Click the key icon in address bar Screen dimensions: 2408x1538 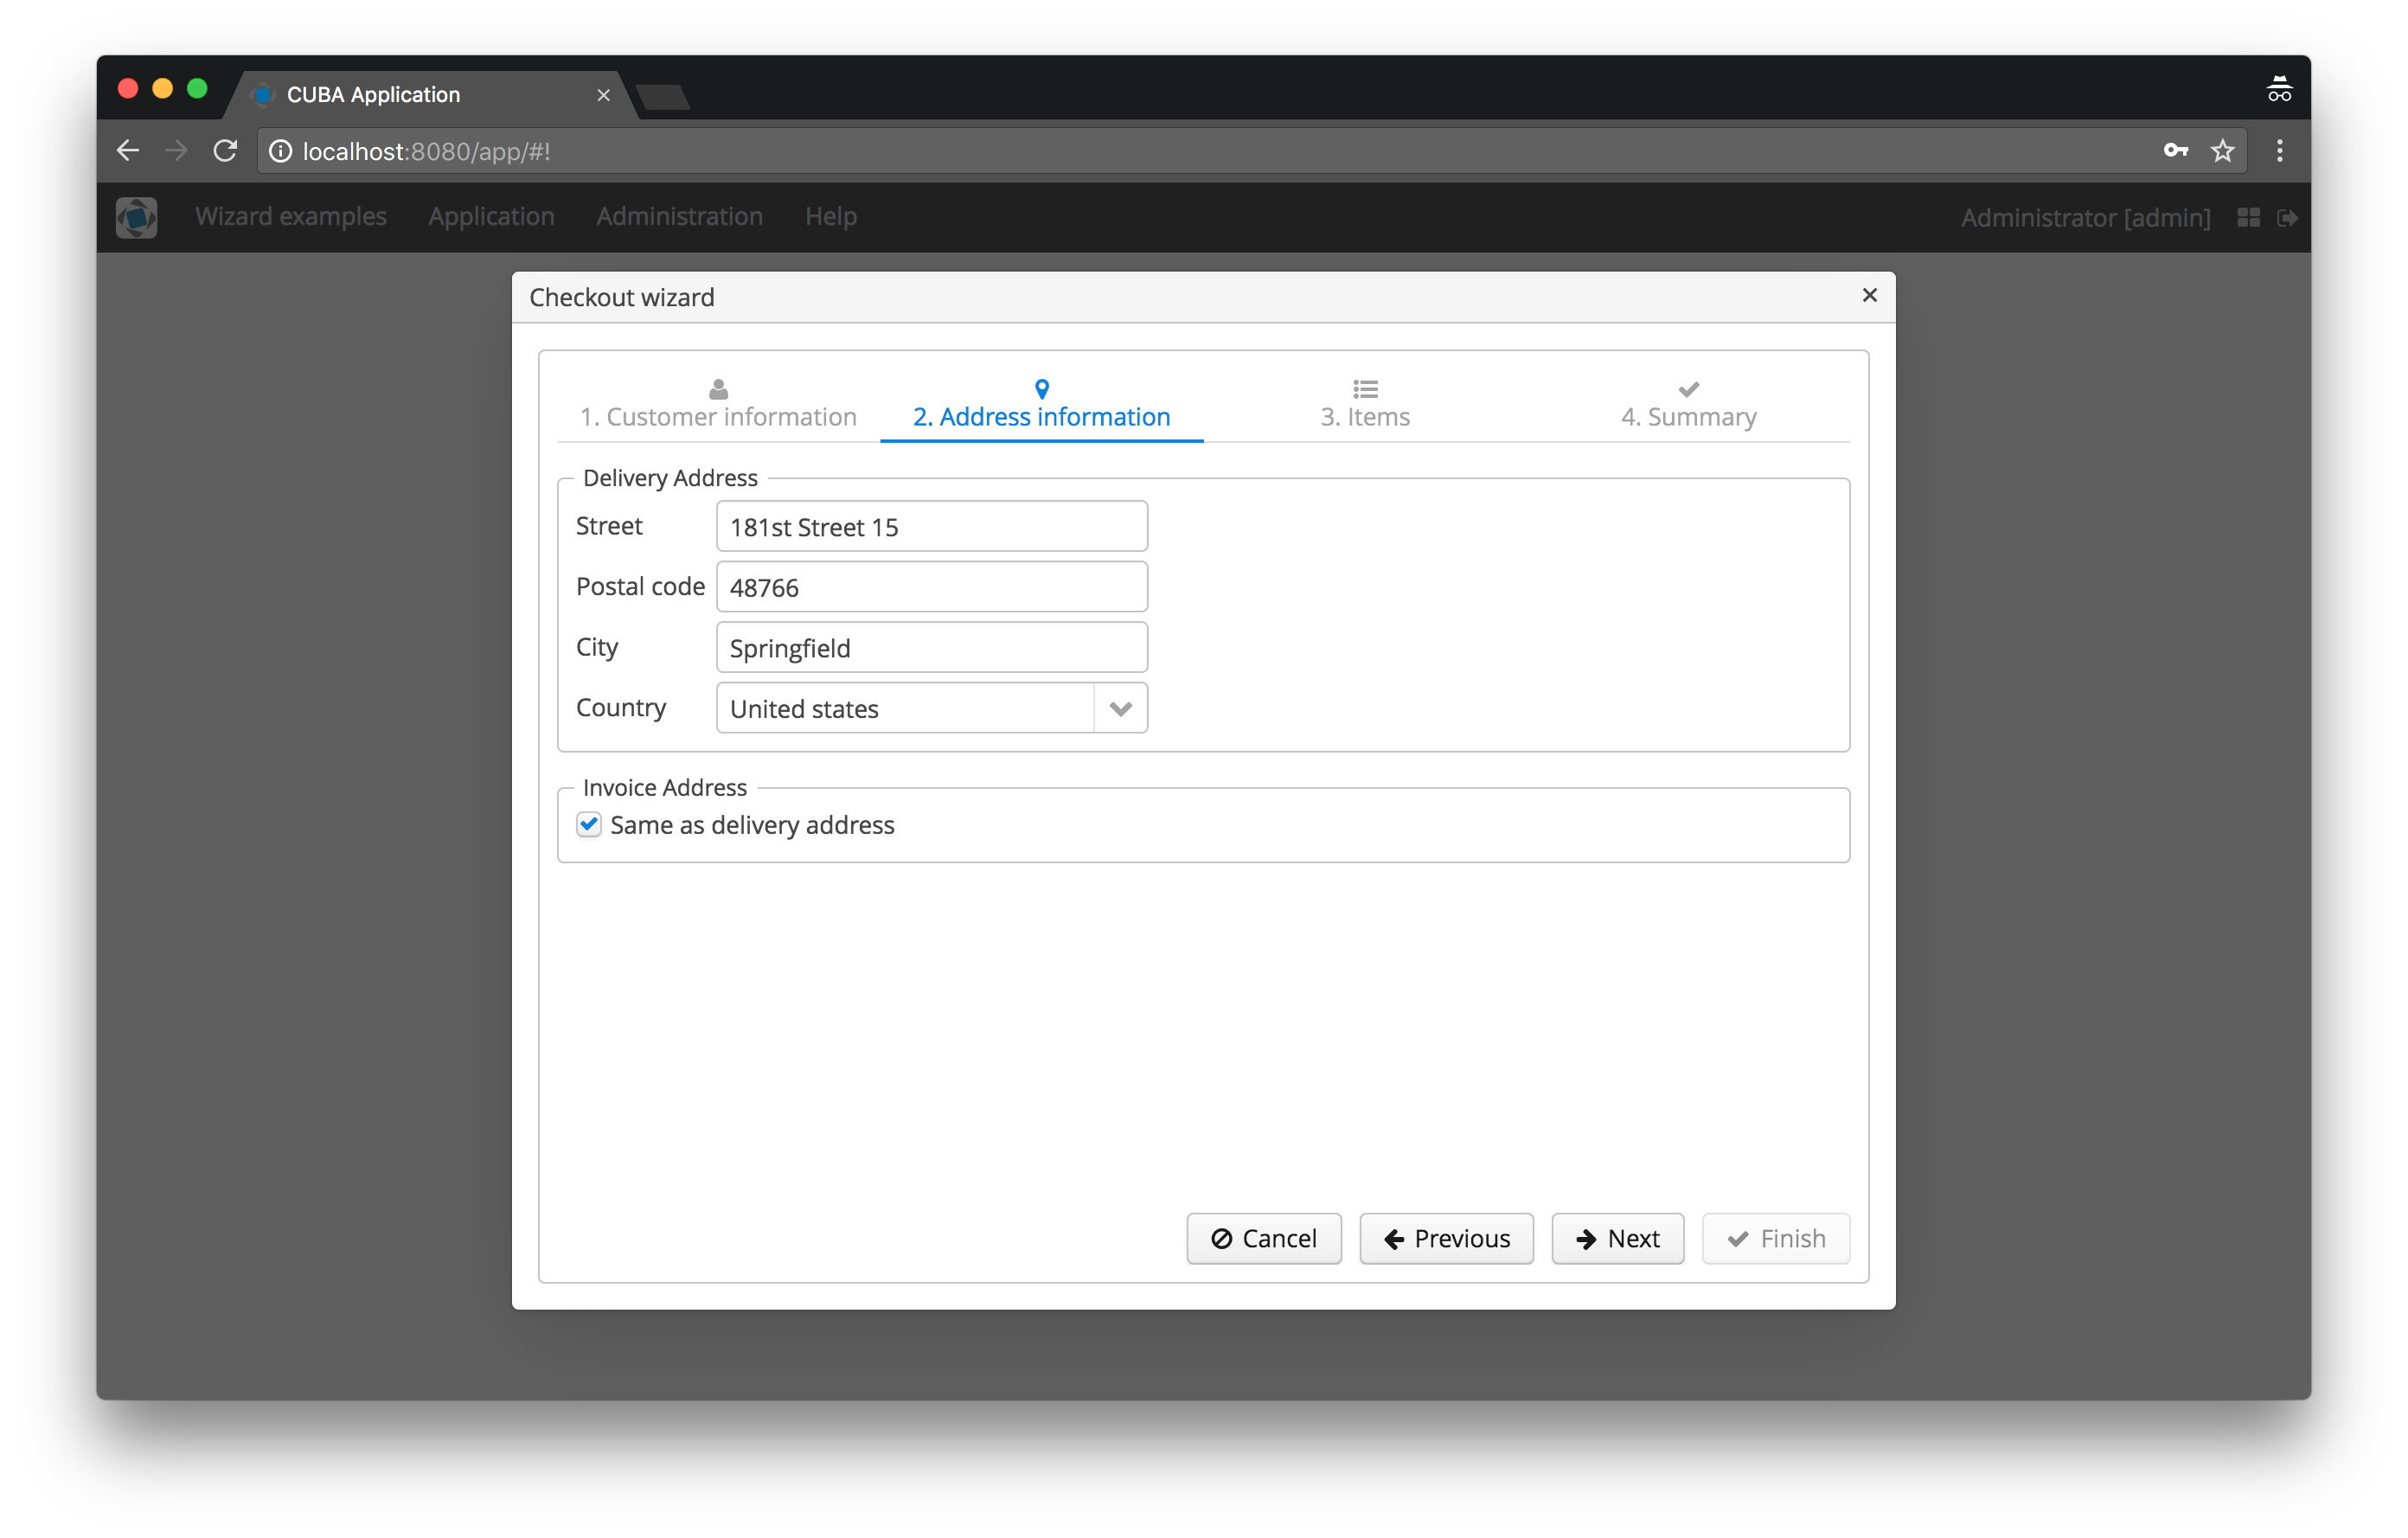pyautogui.click(x=2175, y=151)
